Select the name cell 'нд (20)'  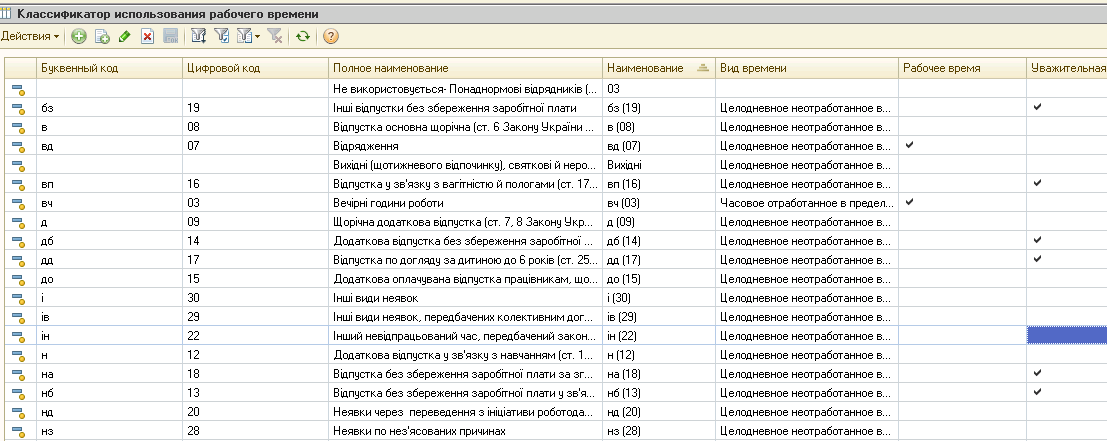click(x=659, y=412)
